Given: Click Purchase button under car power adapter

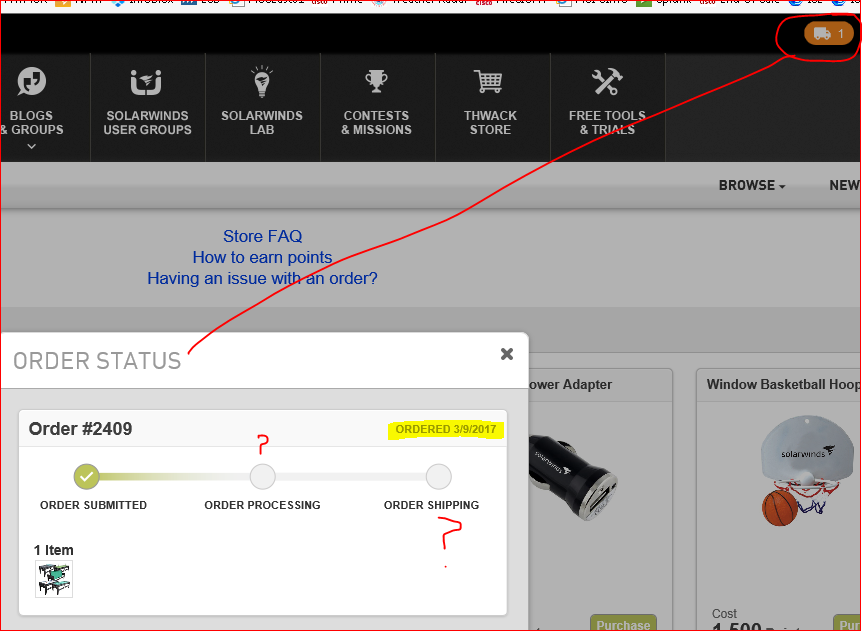Looking at the screenshot, I should (x=623, y=623).
